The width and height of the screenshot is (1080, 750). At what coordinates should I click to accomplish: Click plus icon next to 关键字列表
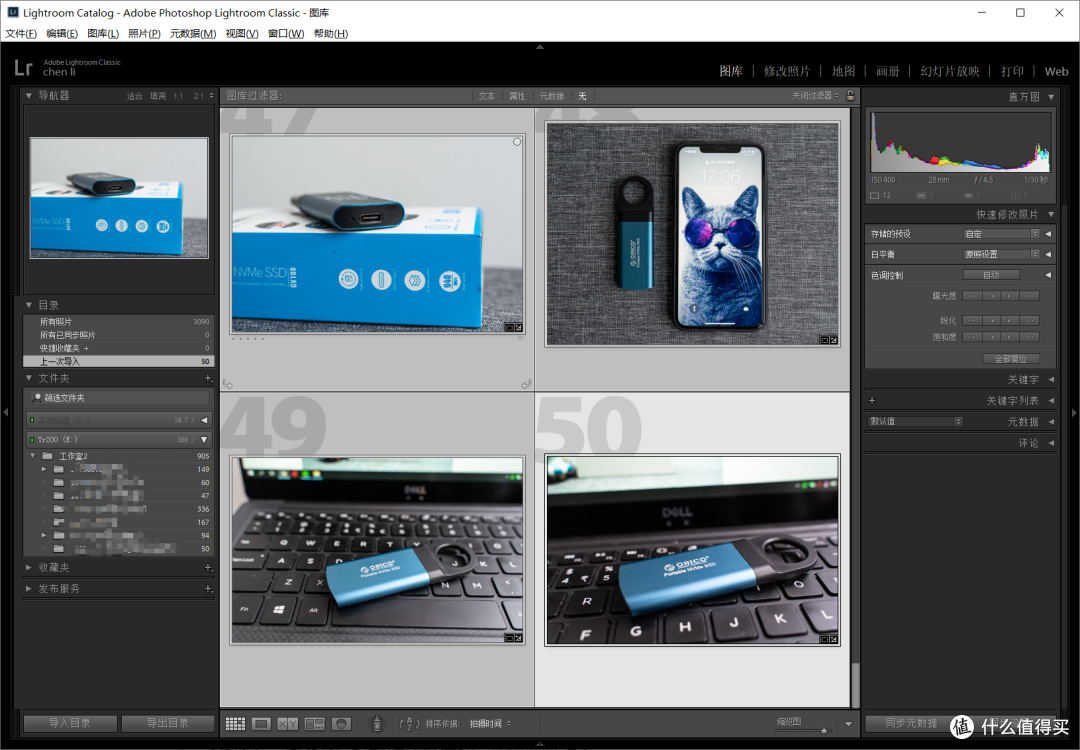[872, 400]
